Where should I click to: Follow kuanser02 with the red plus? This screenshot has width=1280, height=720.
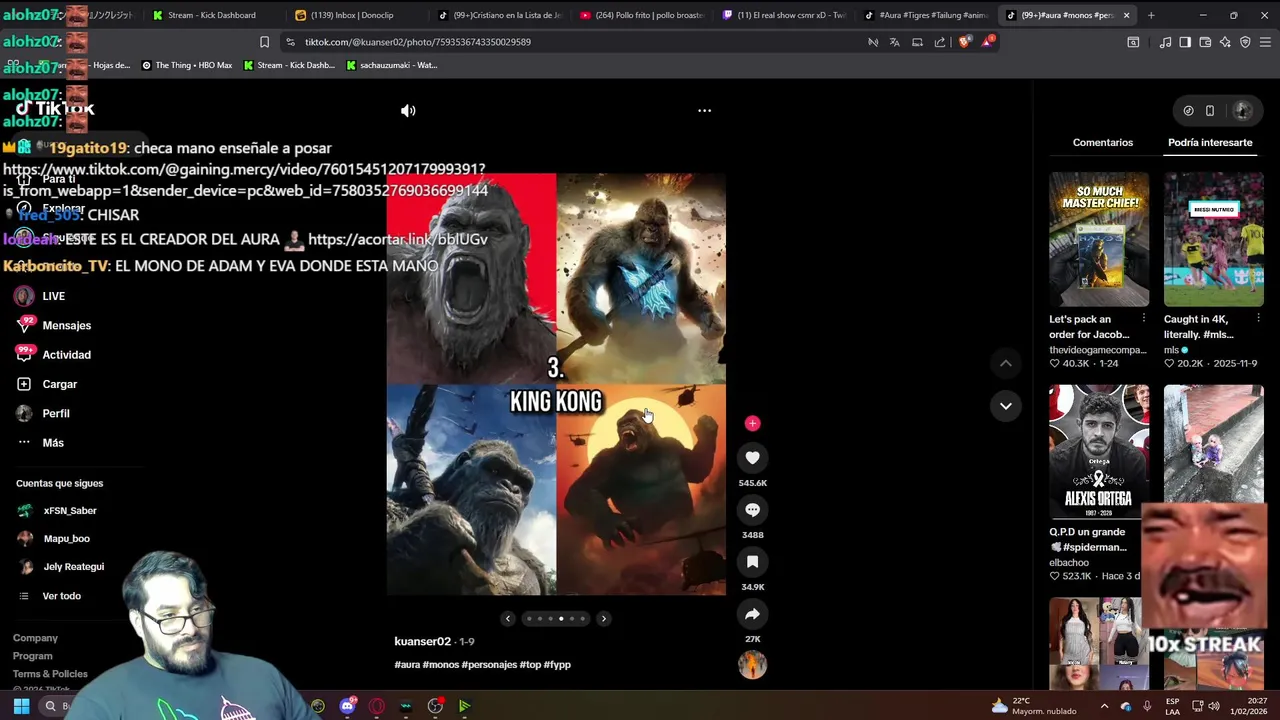point(753,424)
